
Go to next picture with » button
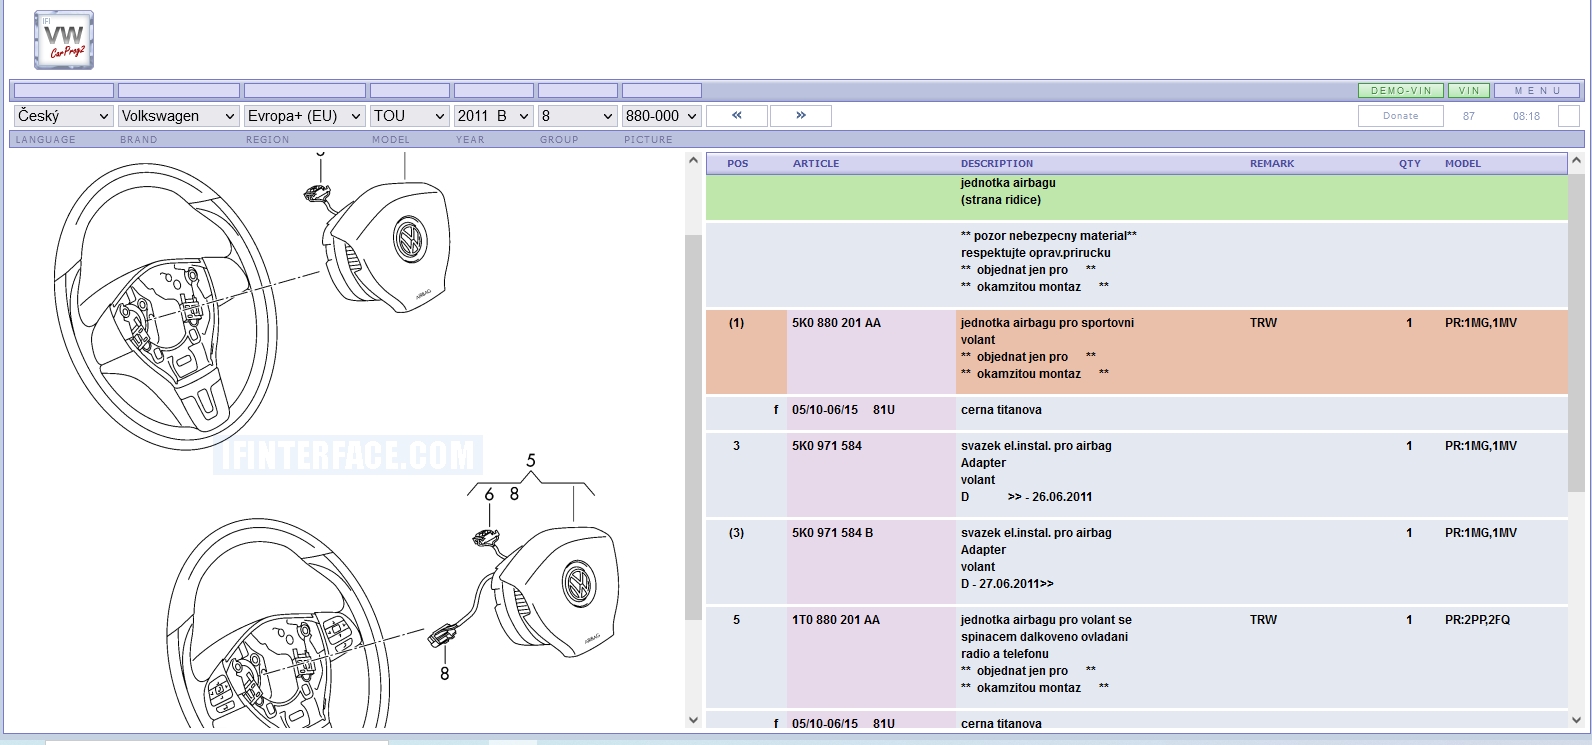pos(801,116)
